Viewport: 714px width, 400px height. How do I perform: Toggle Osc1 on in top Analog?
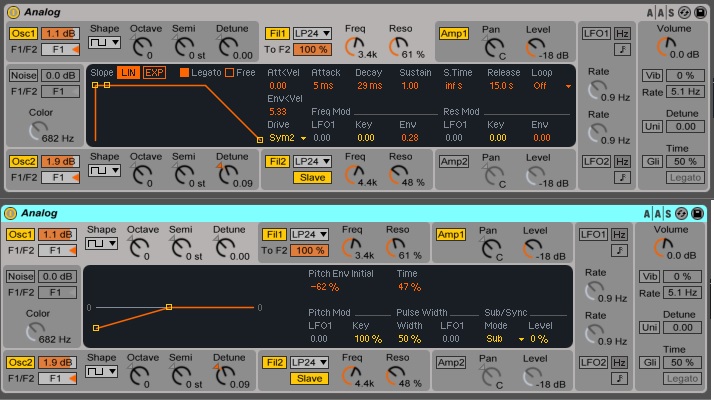pyautogui.click(x=23, y=33)
